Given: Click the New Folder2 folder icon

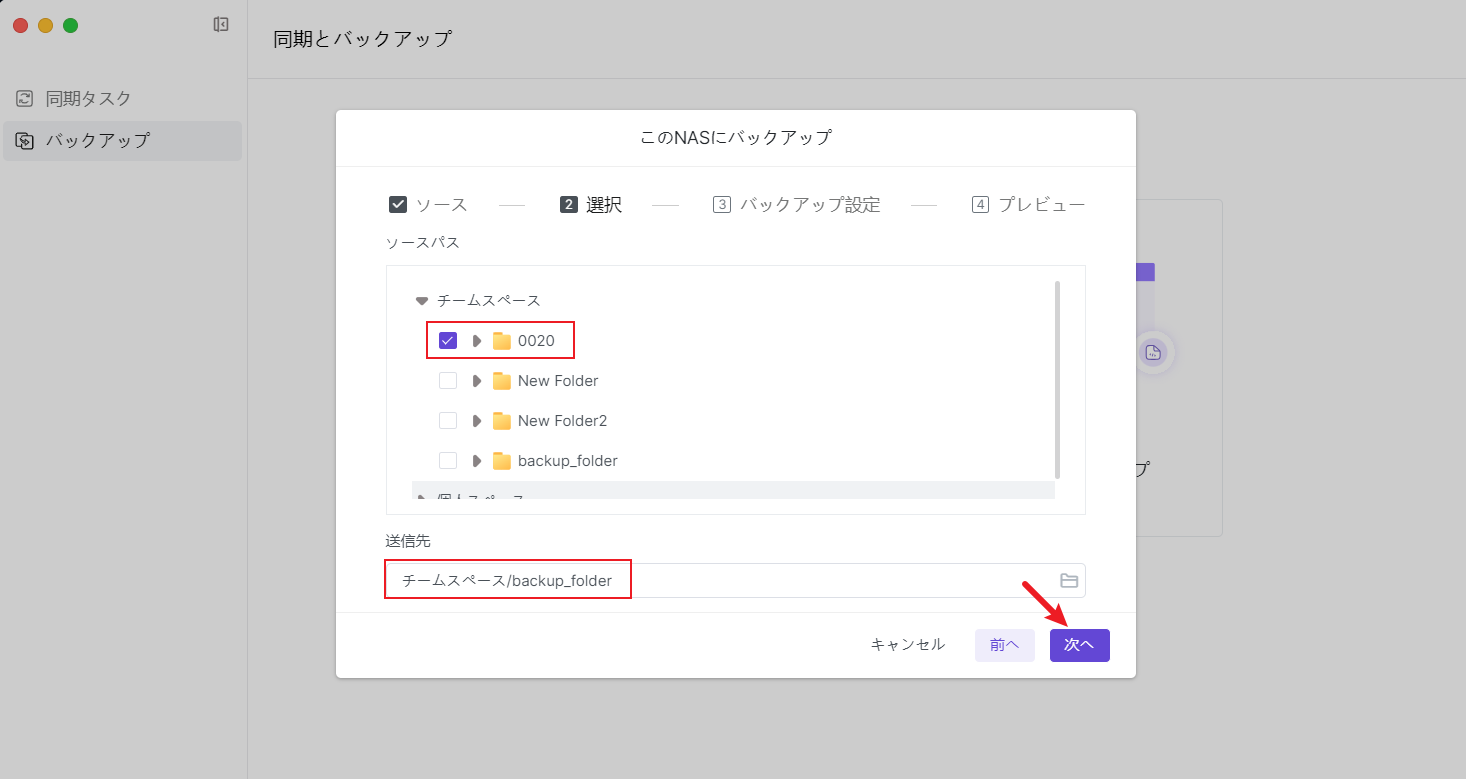Looking at the screenshot, I should point(502,421).
